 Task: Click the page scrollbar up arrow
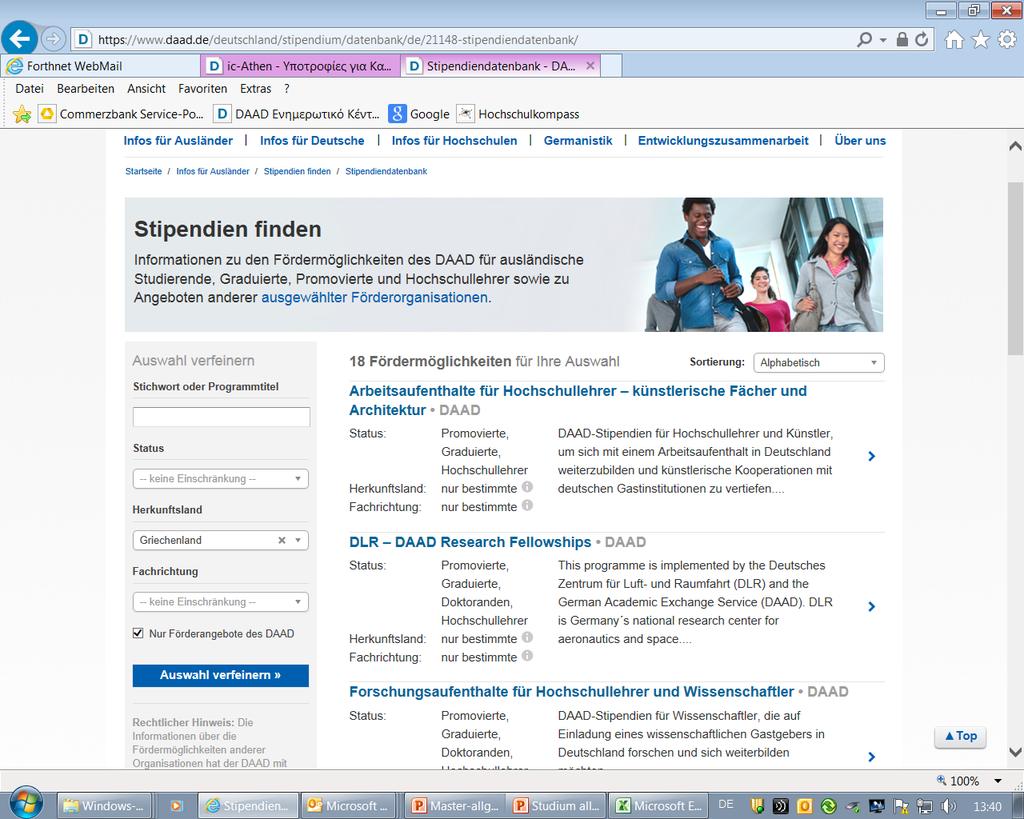point(1016,146)
